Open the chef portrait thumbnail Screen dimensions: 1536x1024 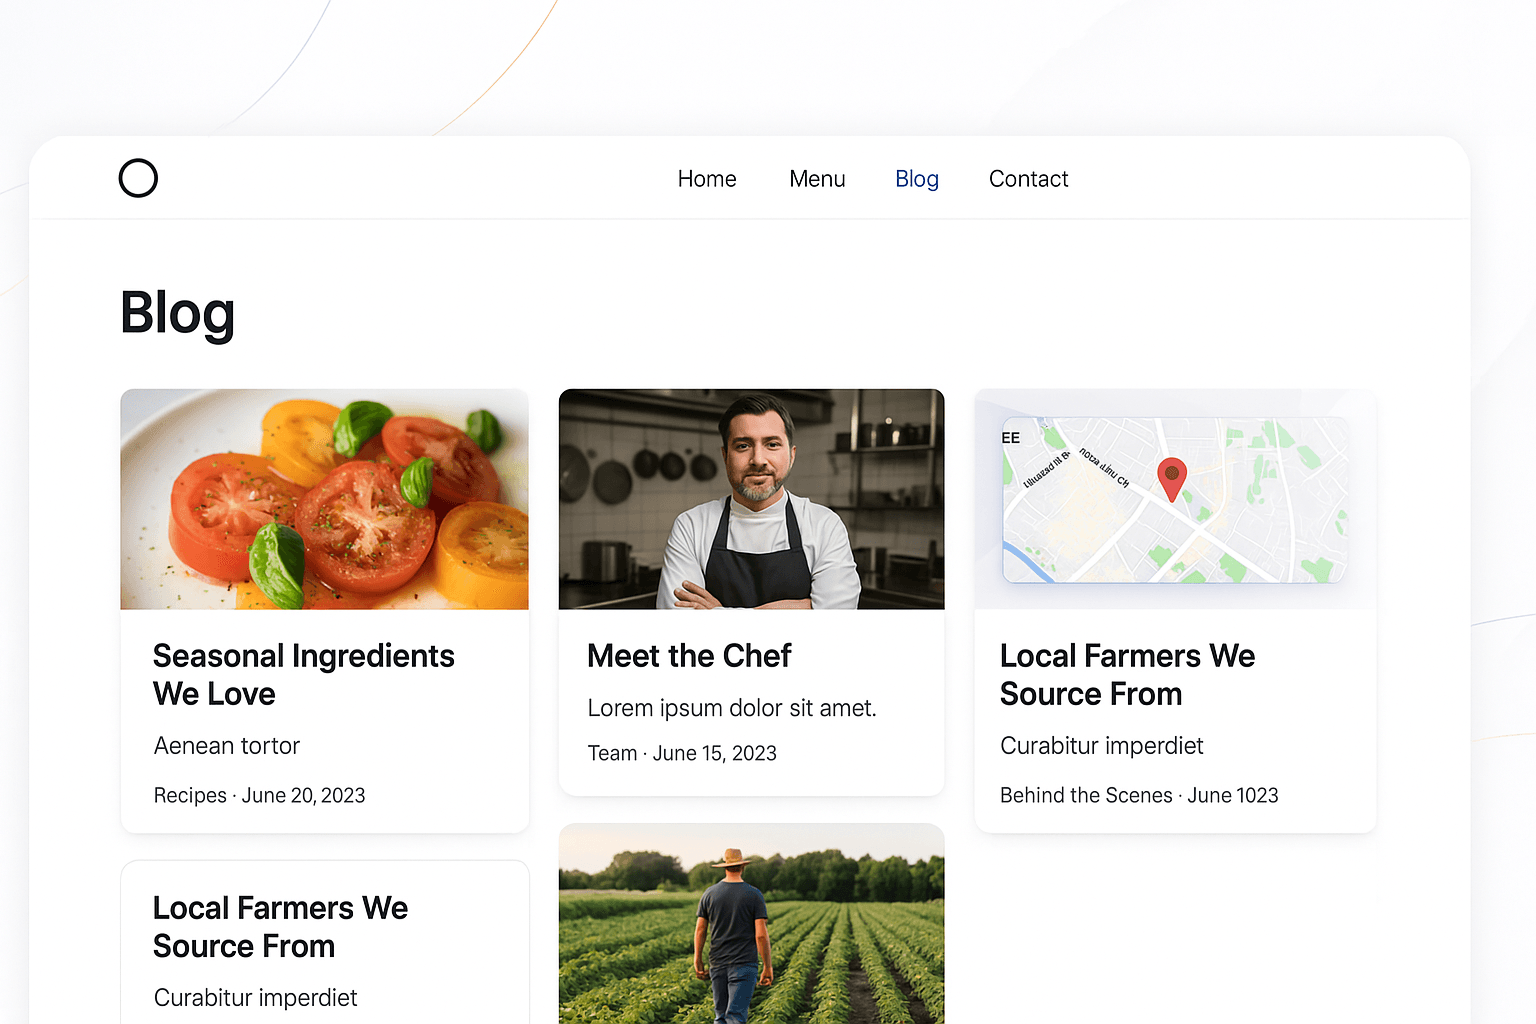tap(751, 499)
